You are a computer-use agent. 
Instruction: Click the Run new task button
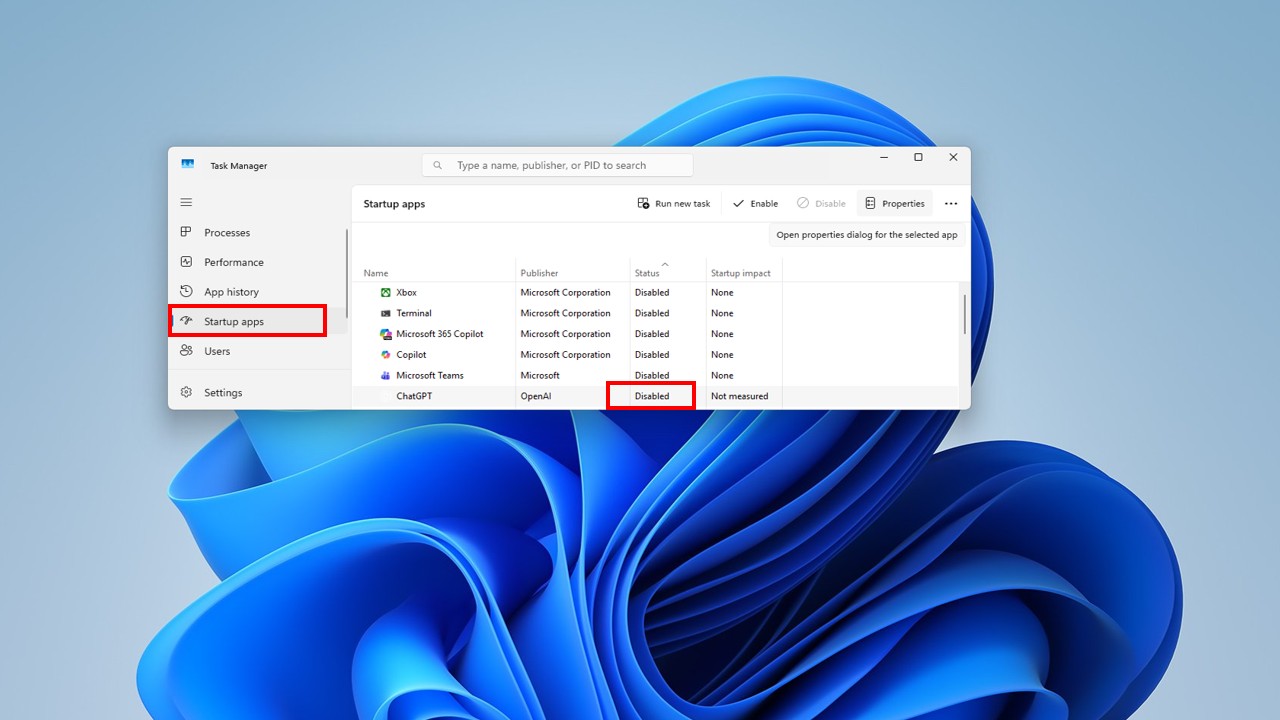pos(674,204)
